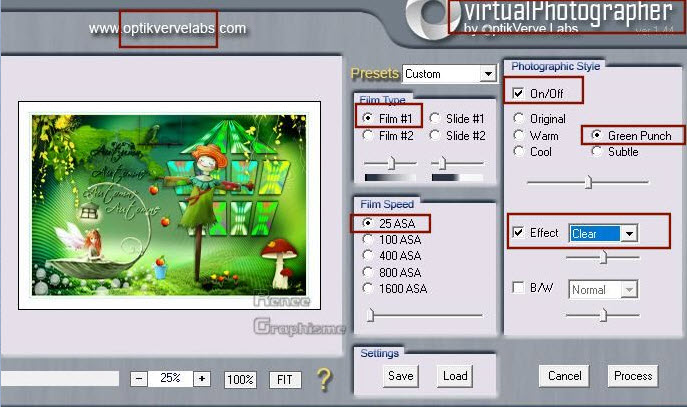Click the 25% zoom value field
This screenshot has width=687, height=407.
[x=170, y=379]
